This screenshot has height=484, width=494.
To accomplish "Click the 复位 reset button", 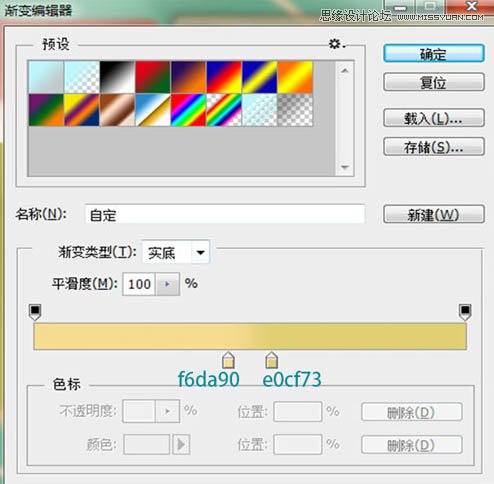I will [x=434, y=82].
